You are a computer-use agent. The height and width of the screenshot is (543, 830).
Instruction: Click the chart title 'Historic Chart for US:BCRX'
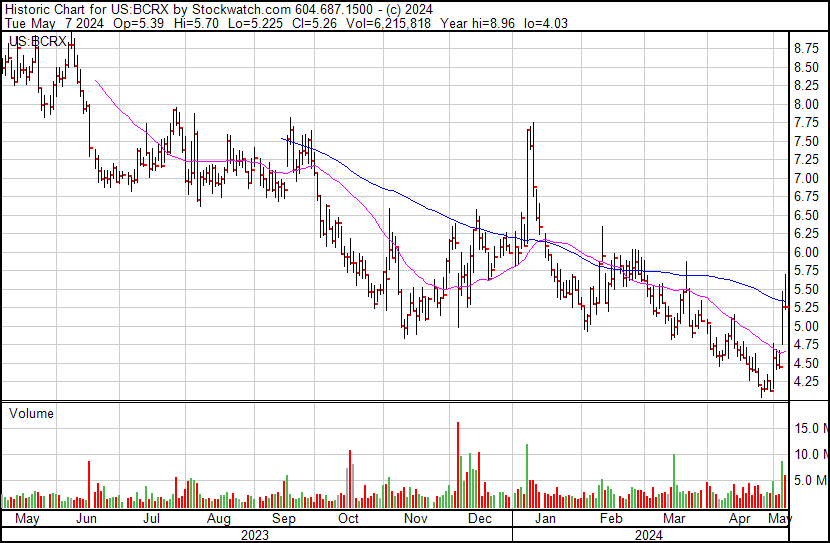click(x=87, y=10)
